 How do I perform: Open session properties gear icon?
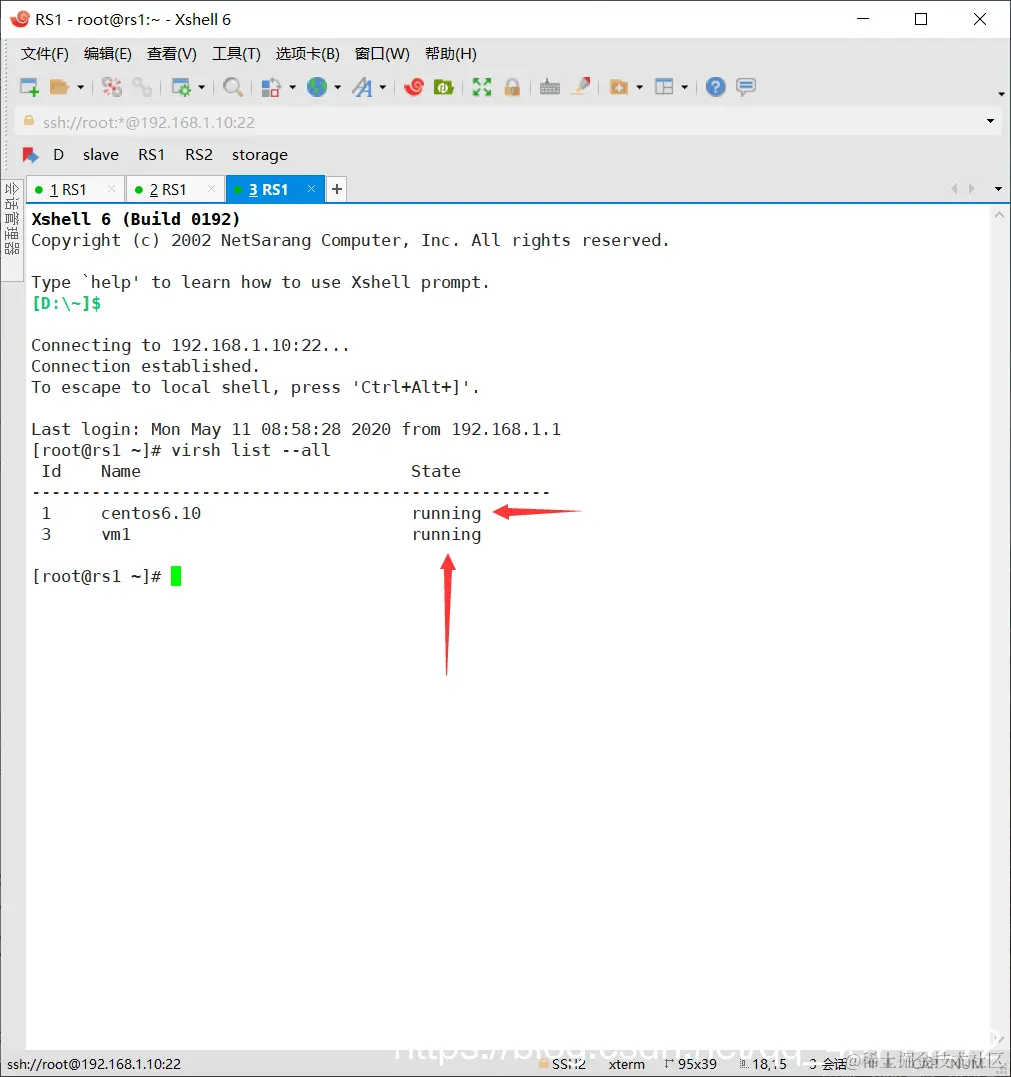click(x=181, y=87)
